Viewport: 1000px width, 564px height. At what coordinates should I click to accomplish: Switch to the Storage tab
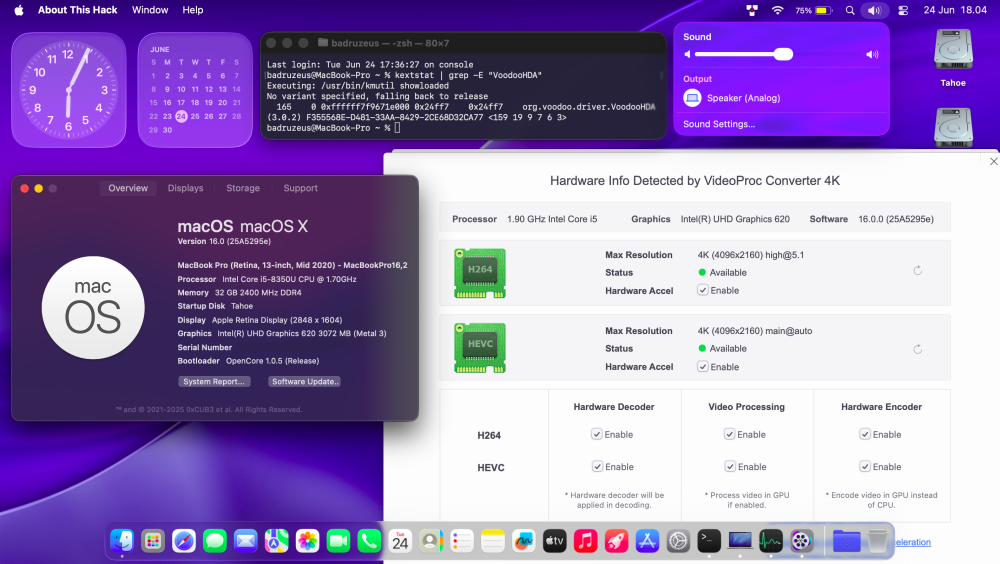[x=243, y=188]
